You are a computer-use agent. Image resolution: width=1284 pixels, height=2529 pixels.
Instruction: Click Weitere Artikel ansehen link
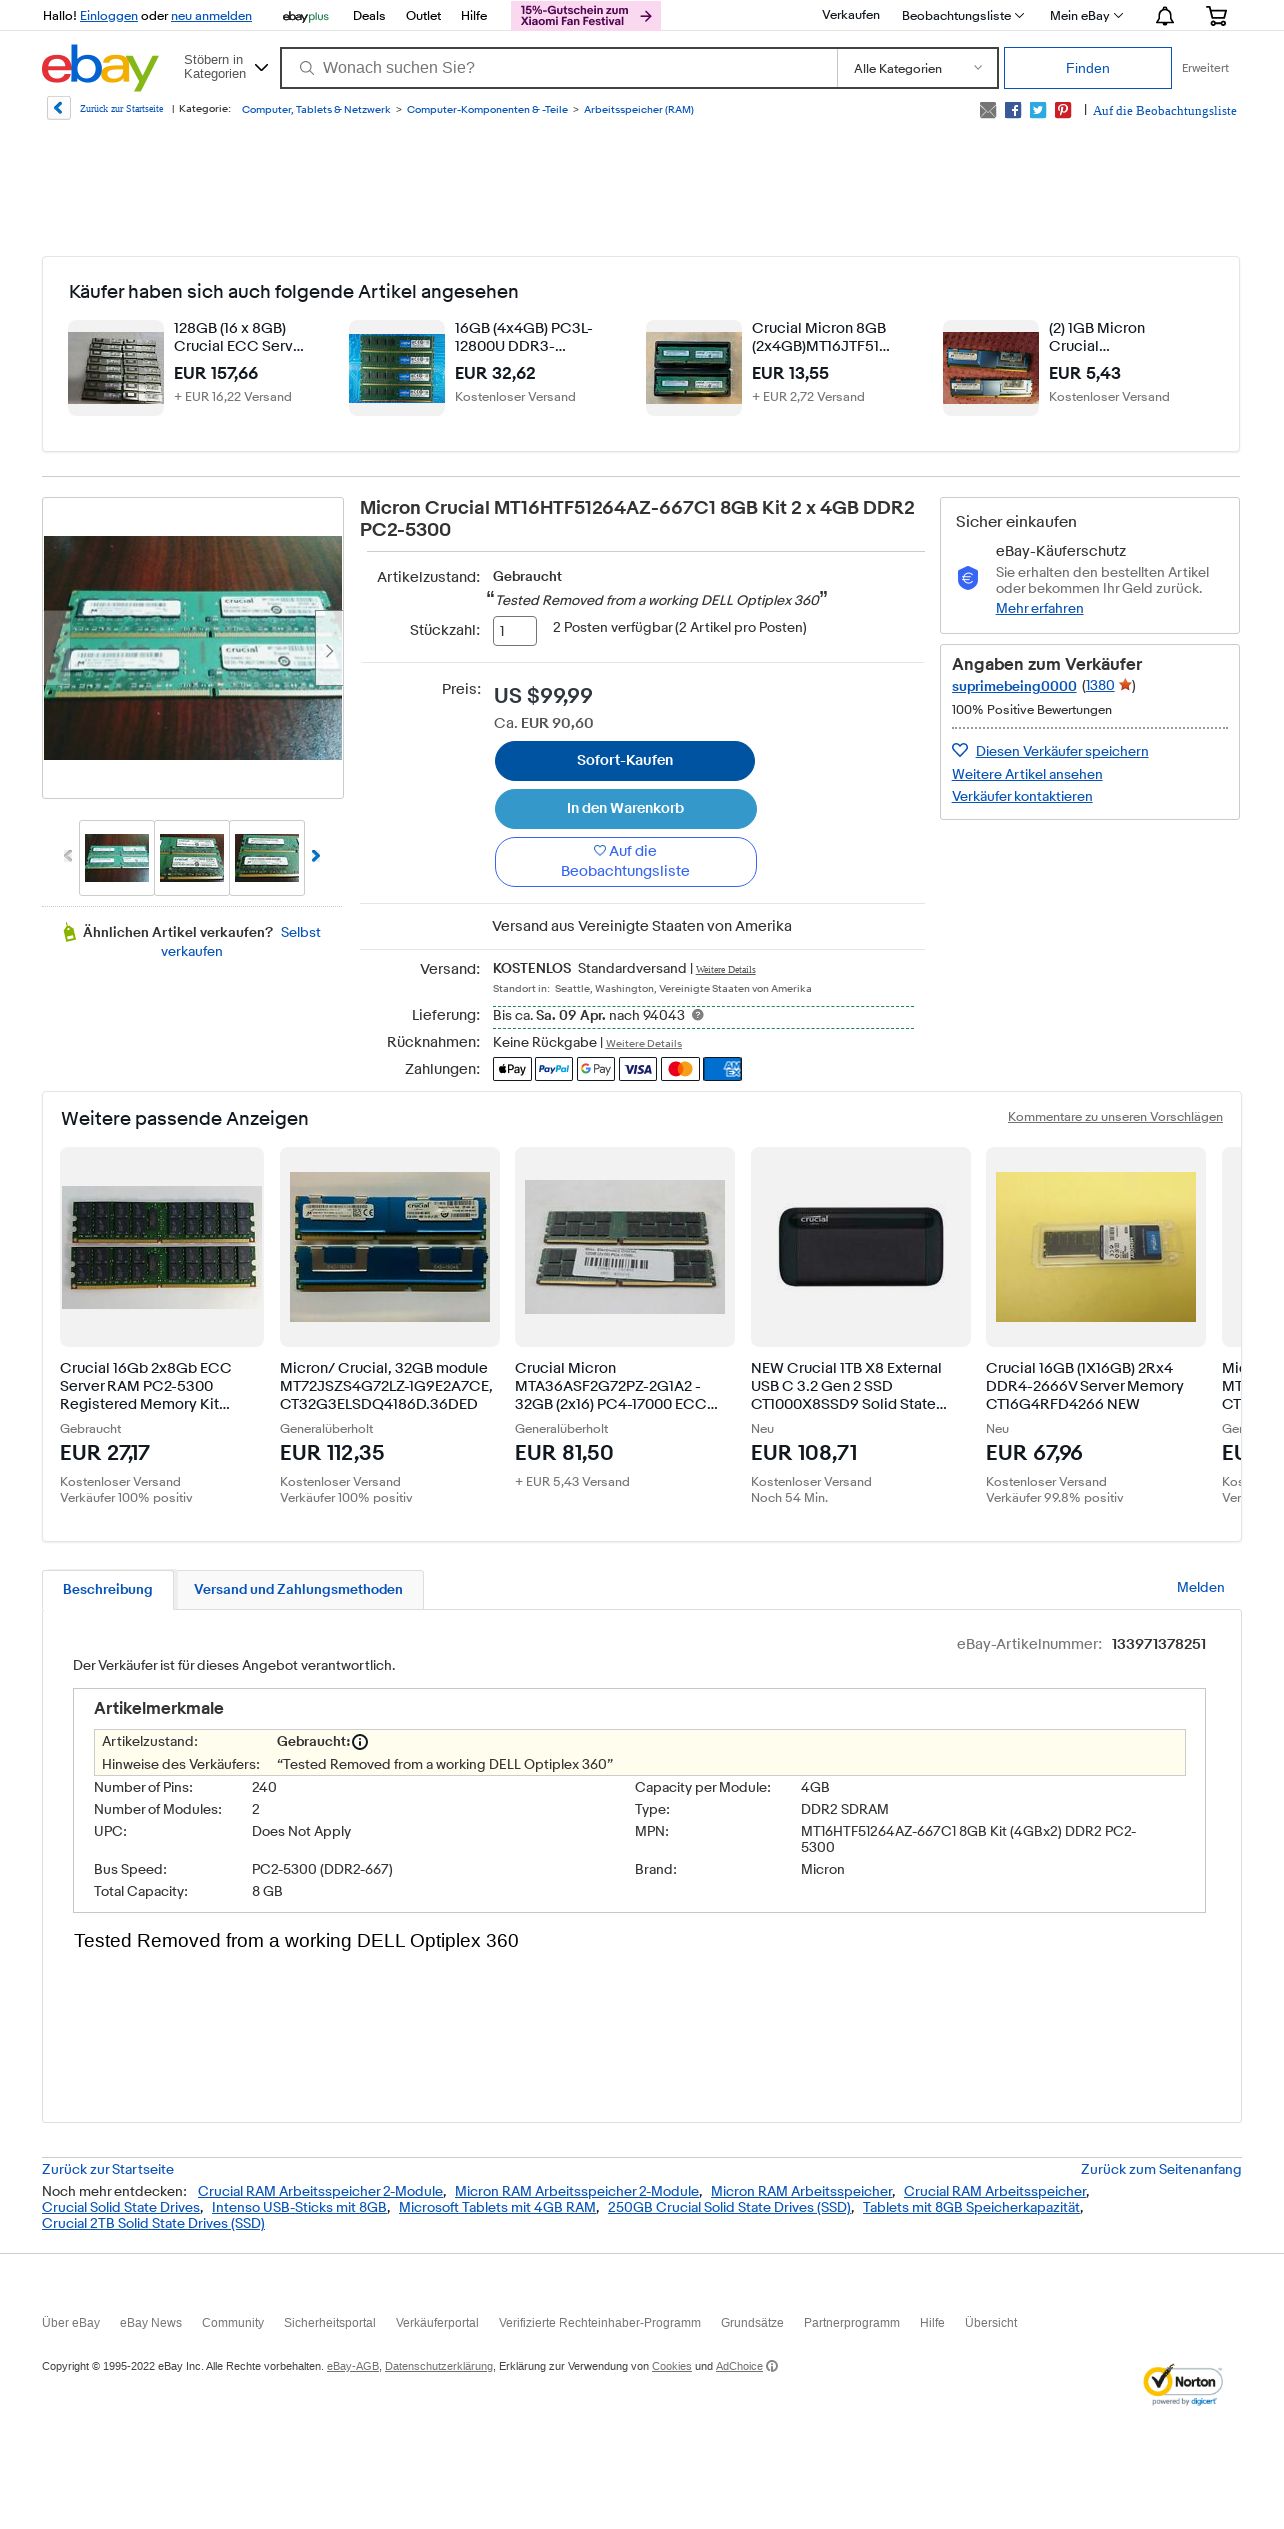(x=1027, y=774)
